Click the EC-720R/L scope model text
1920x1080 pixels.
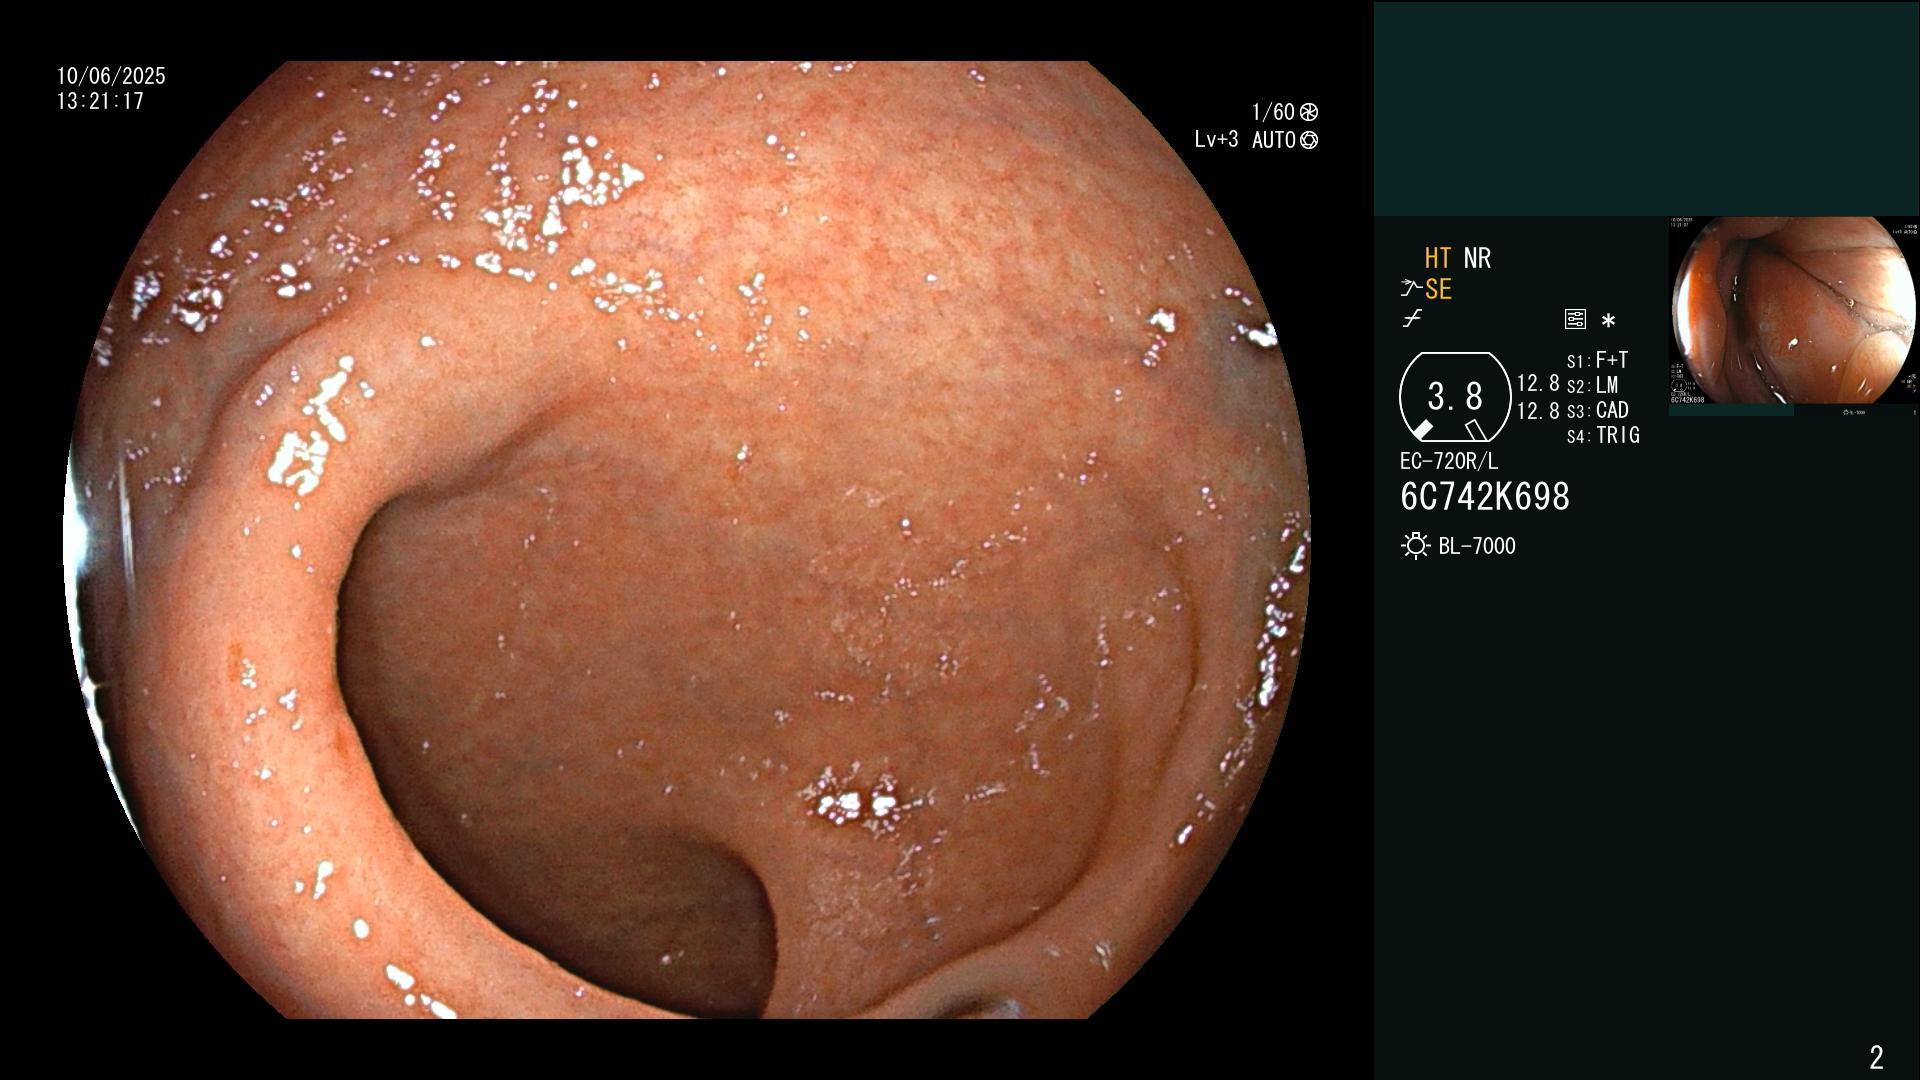point(1449,461)
